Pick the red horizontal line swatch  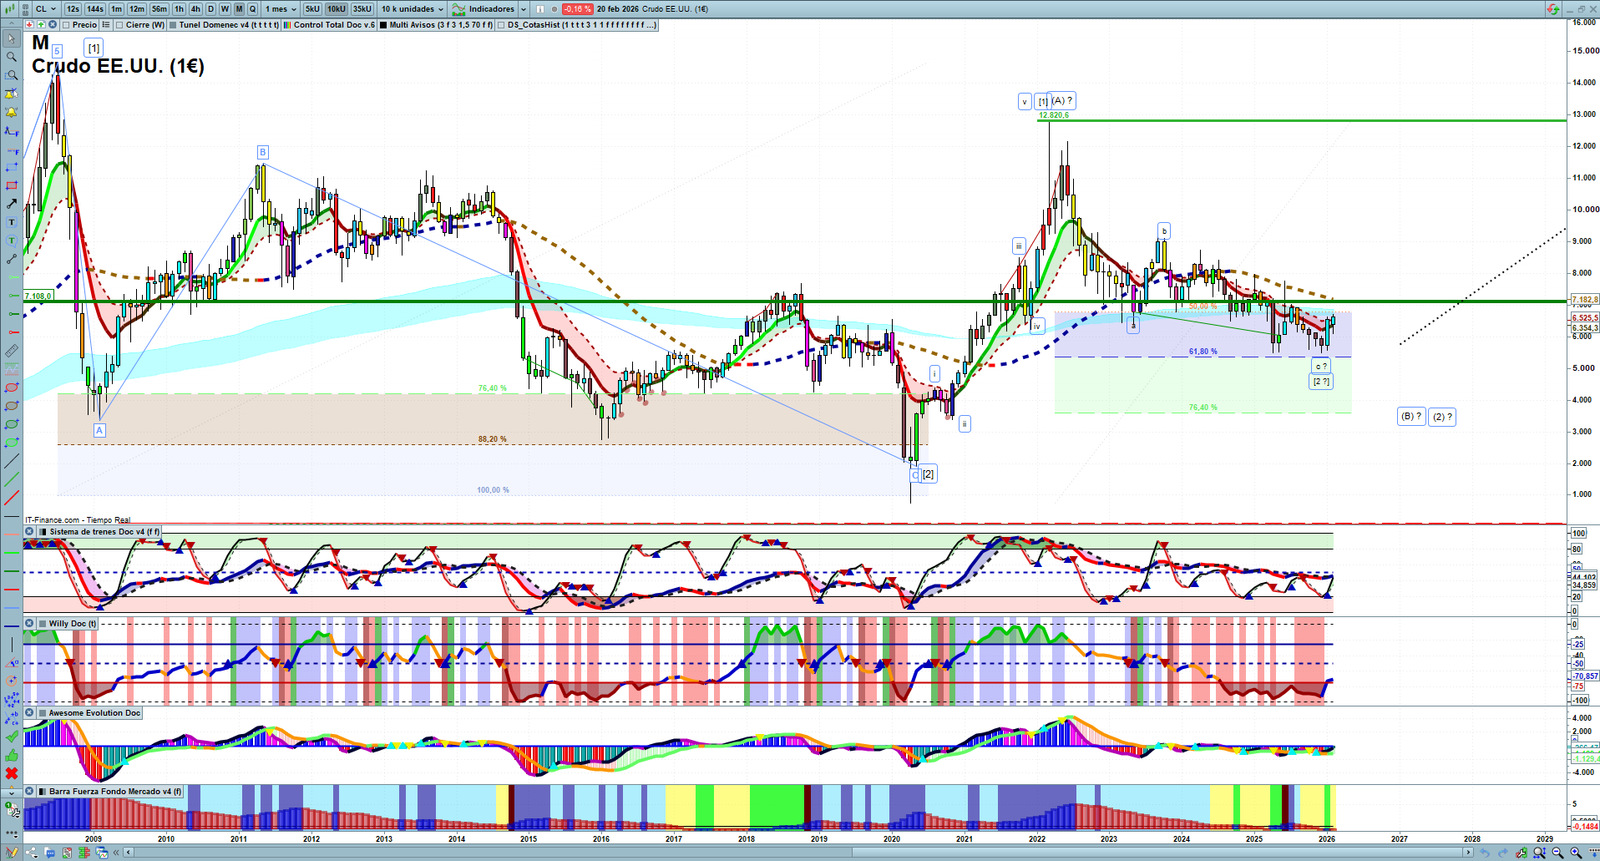coord(11,589)
